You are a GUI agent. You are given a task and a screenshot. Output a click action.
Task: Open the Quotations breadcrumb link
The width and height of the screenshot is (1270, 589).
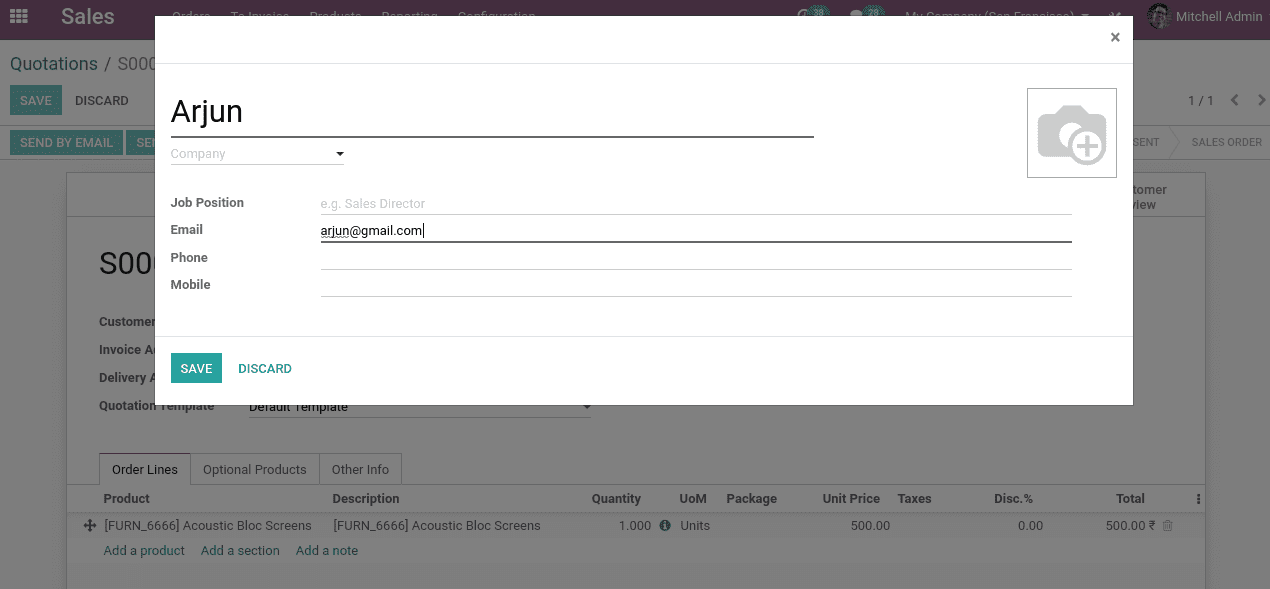point(54,64)
